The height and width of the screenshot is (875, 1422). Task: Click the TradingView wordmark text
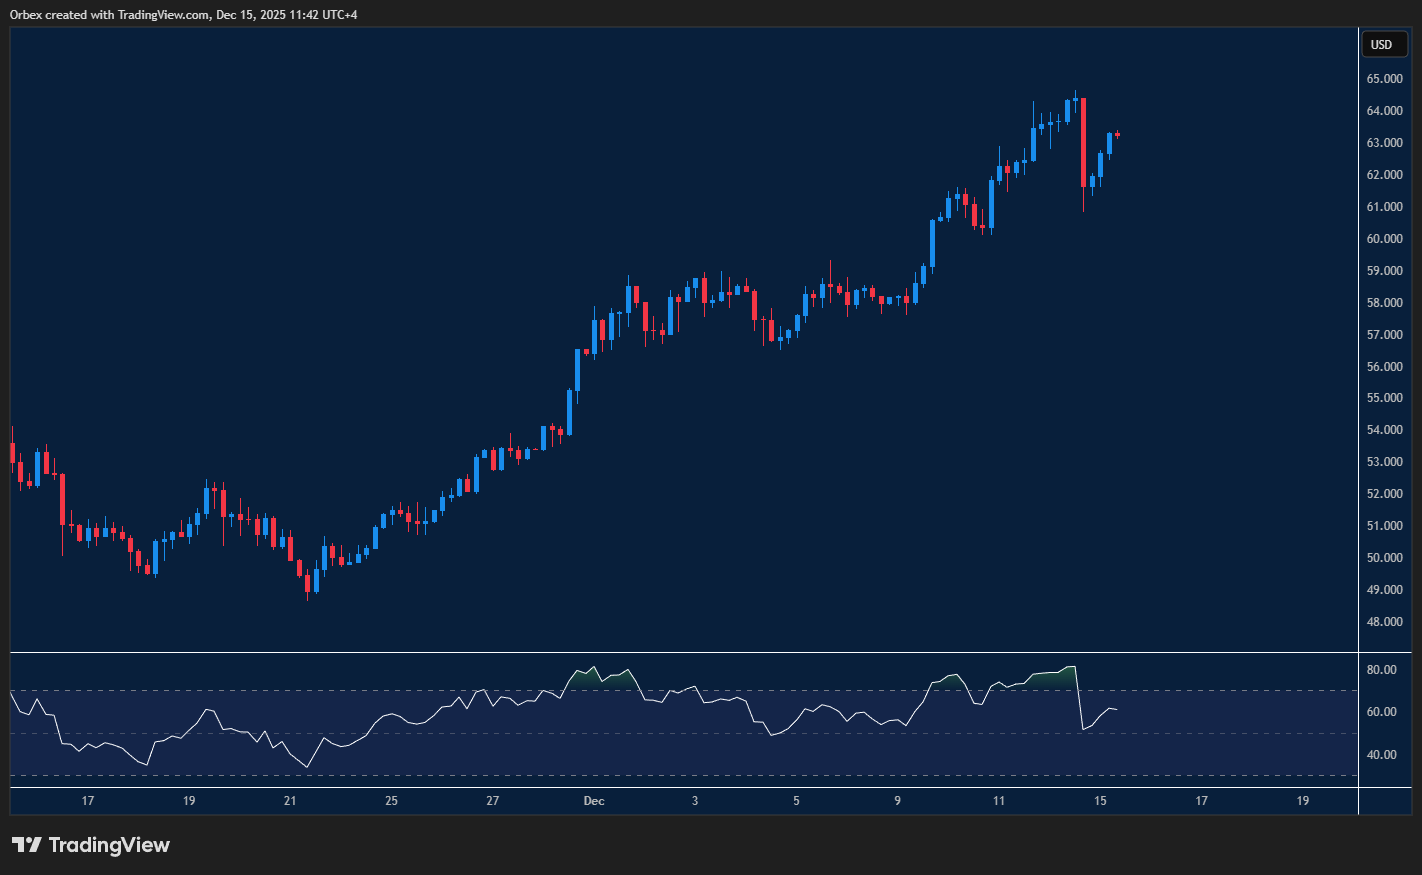coord(109,845)
